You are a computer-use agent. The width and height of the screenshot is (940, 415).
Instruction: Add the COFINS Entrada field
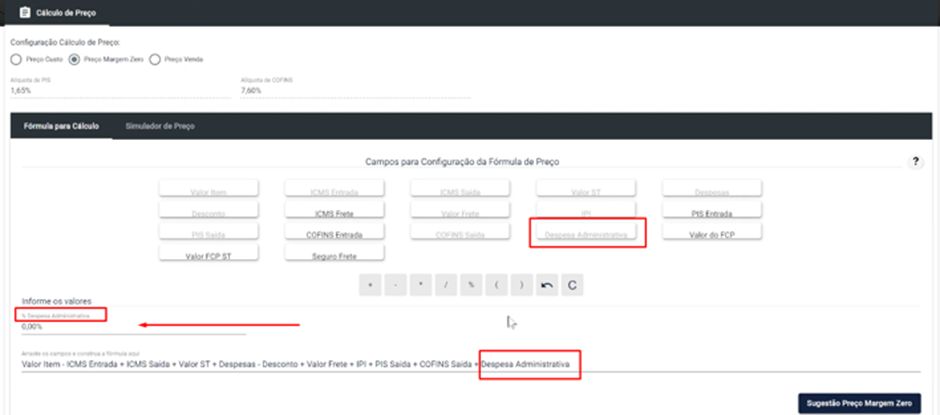(335, 231)
